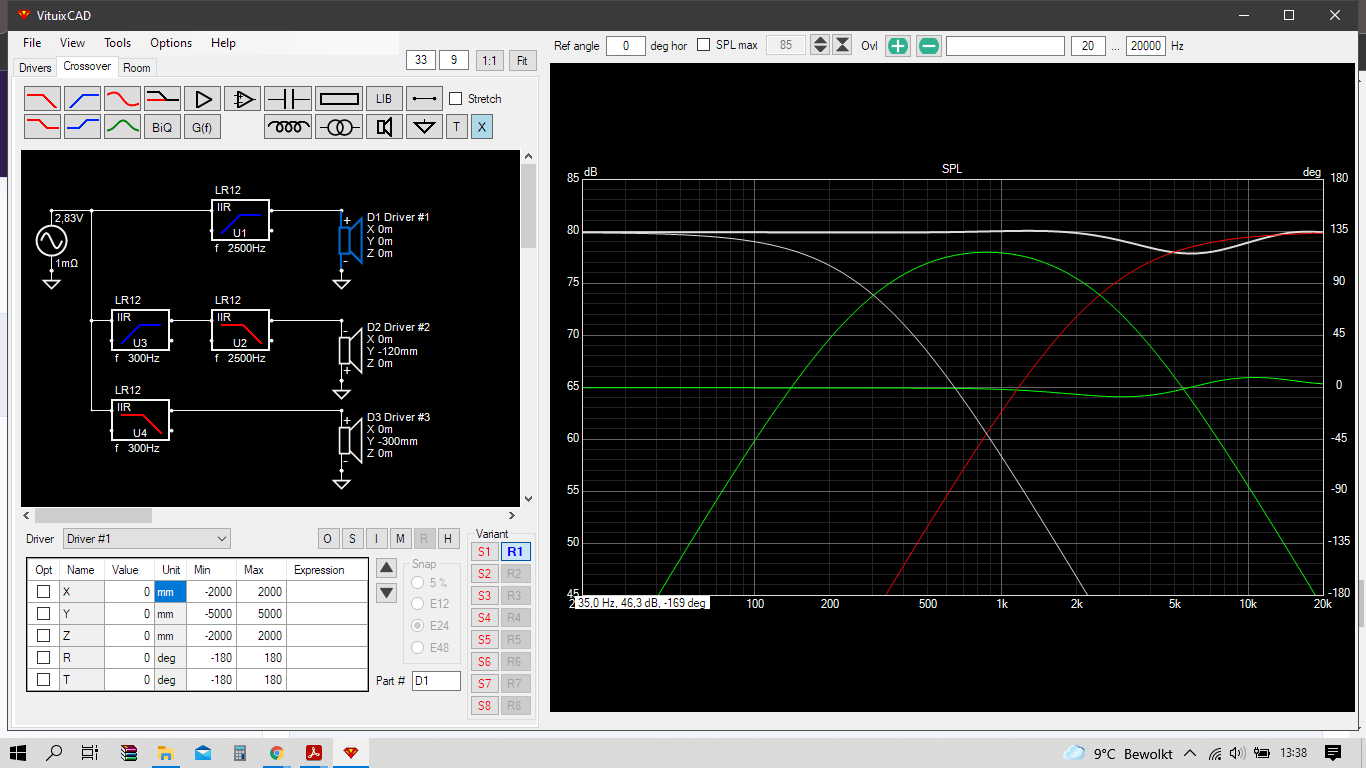
Task: Click the Fit button
Action: pyautogui.click(x=522, y=60)
